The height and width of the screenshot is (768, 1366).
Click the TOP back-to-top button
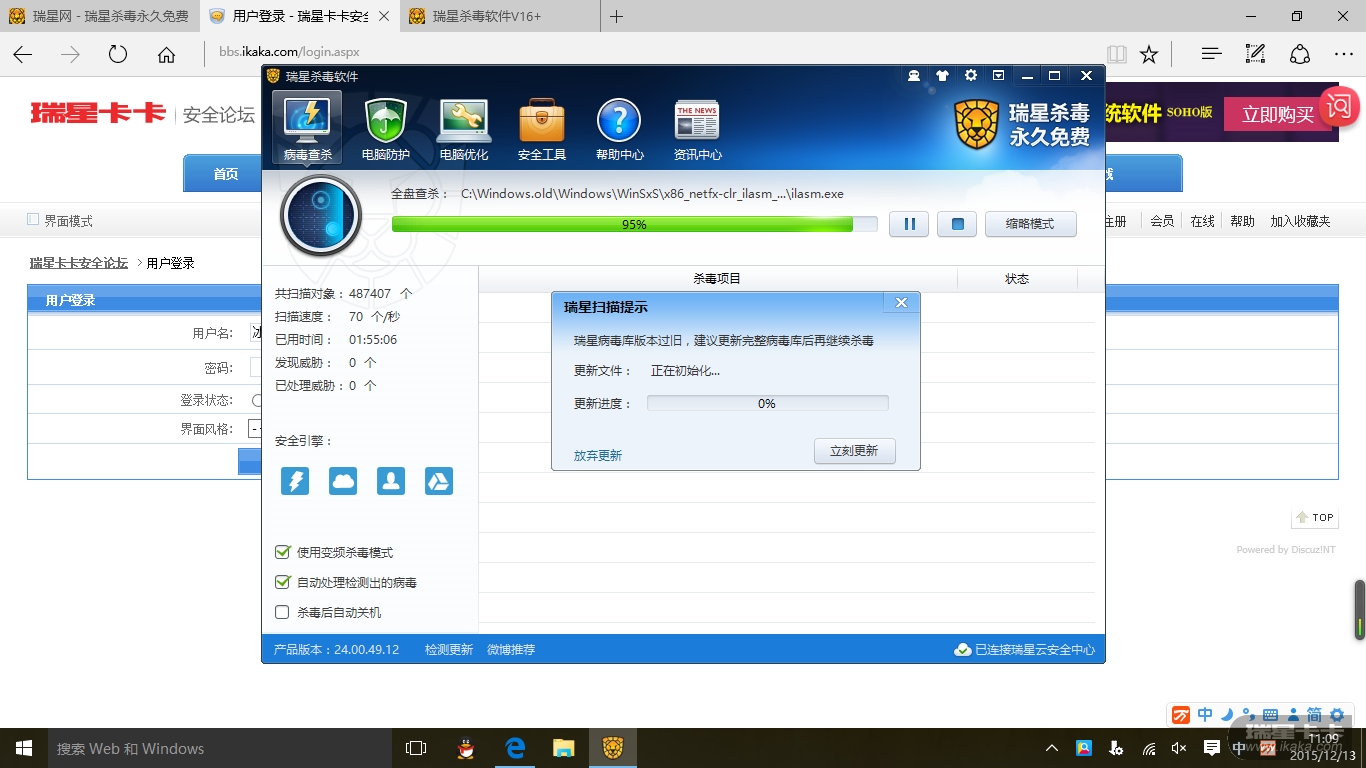[1314, 518]
